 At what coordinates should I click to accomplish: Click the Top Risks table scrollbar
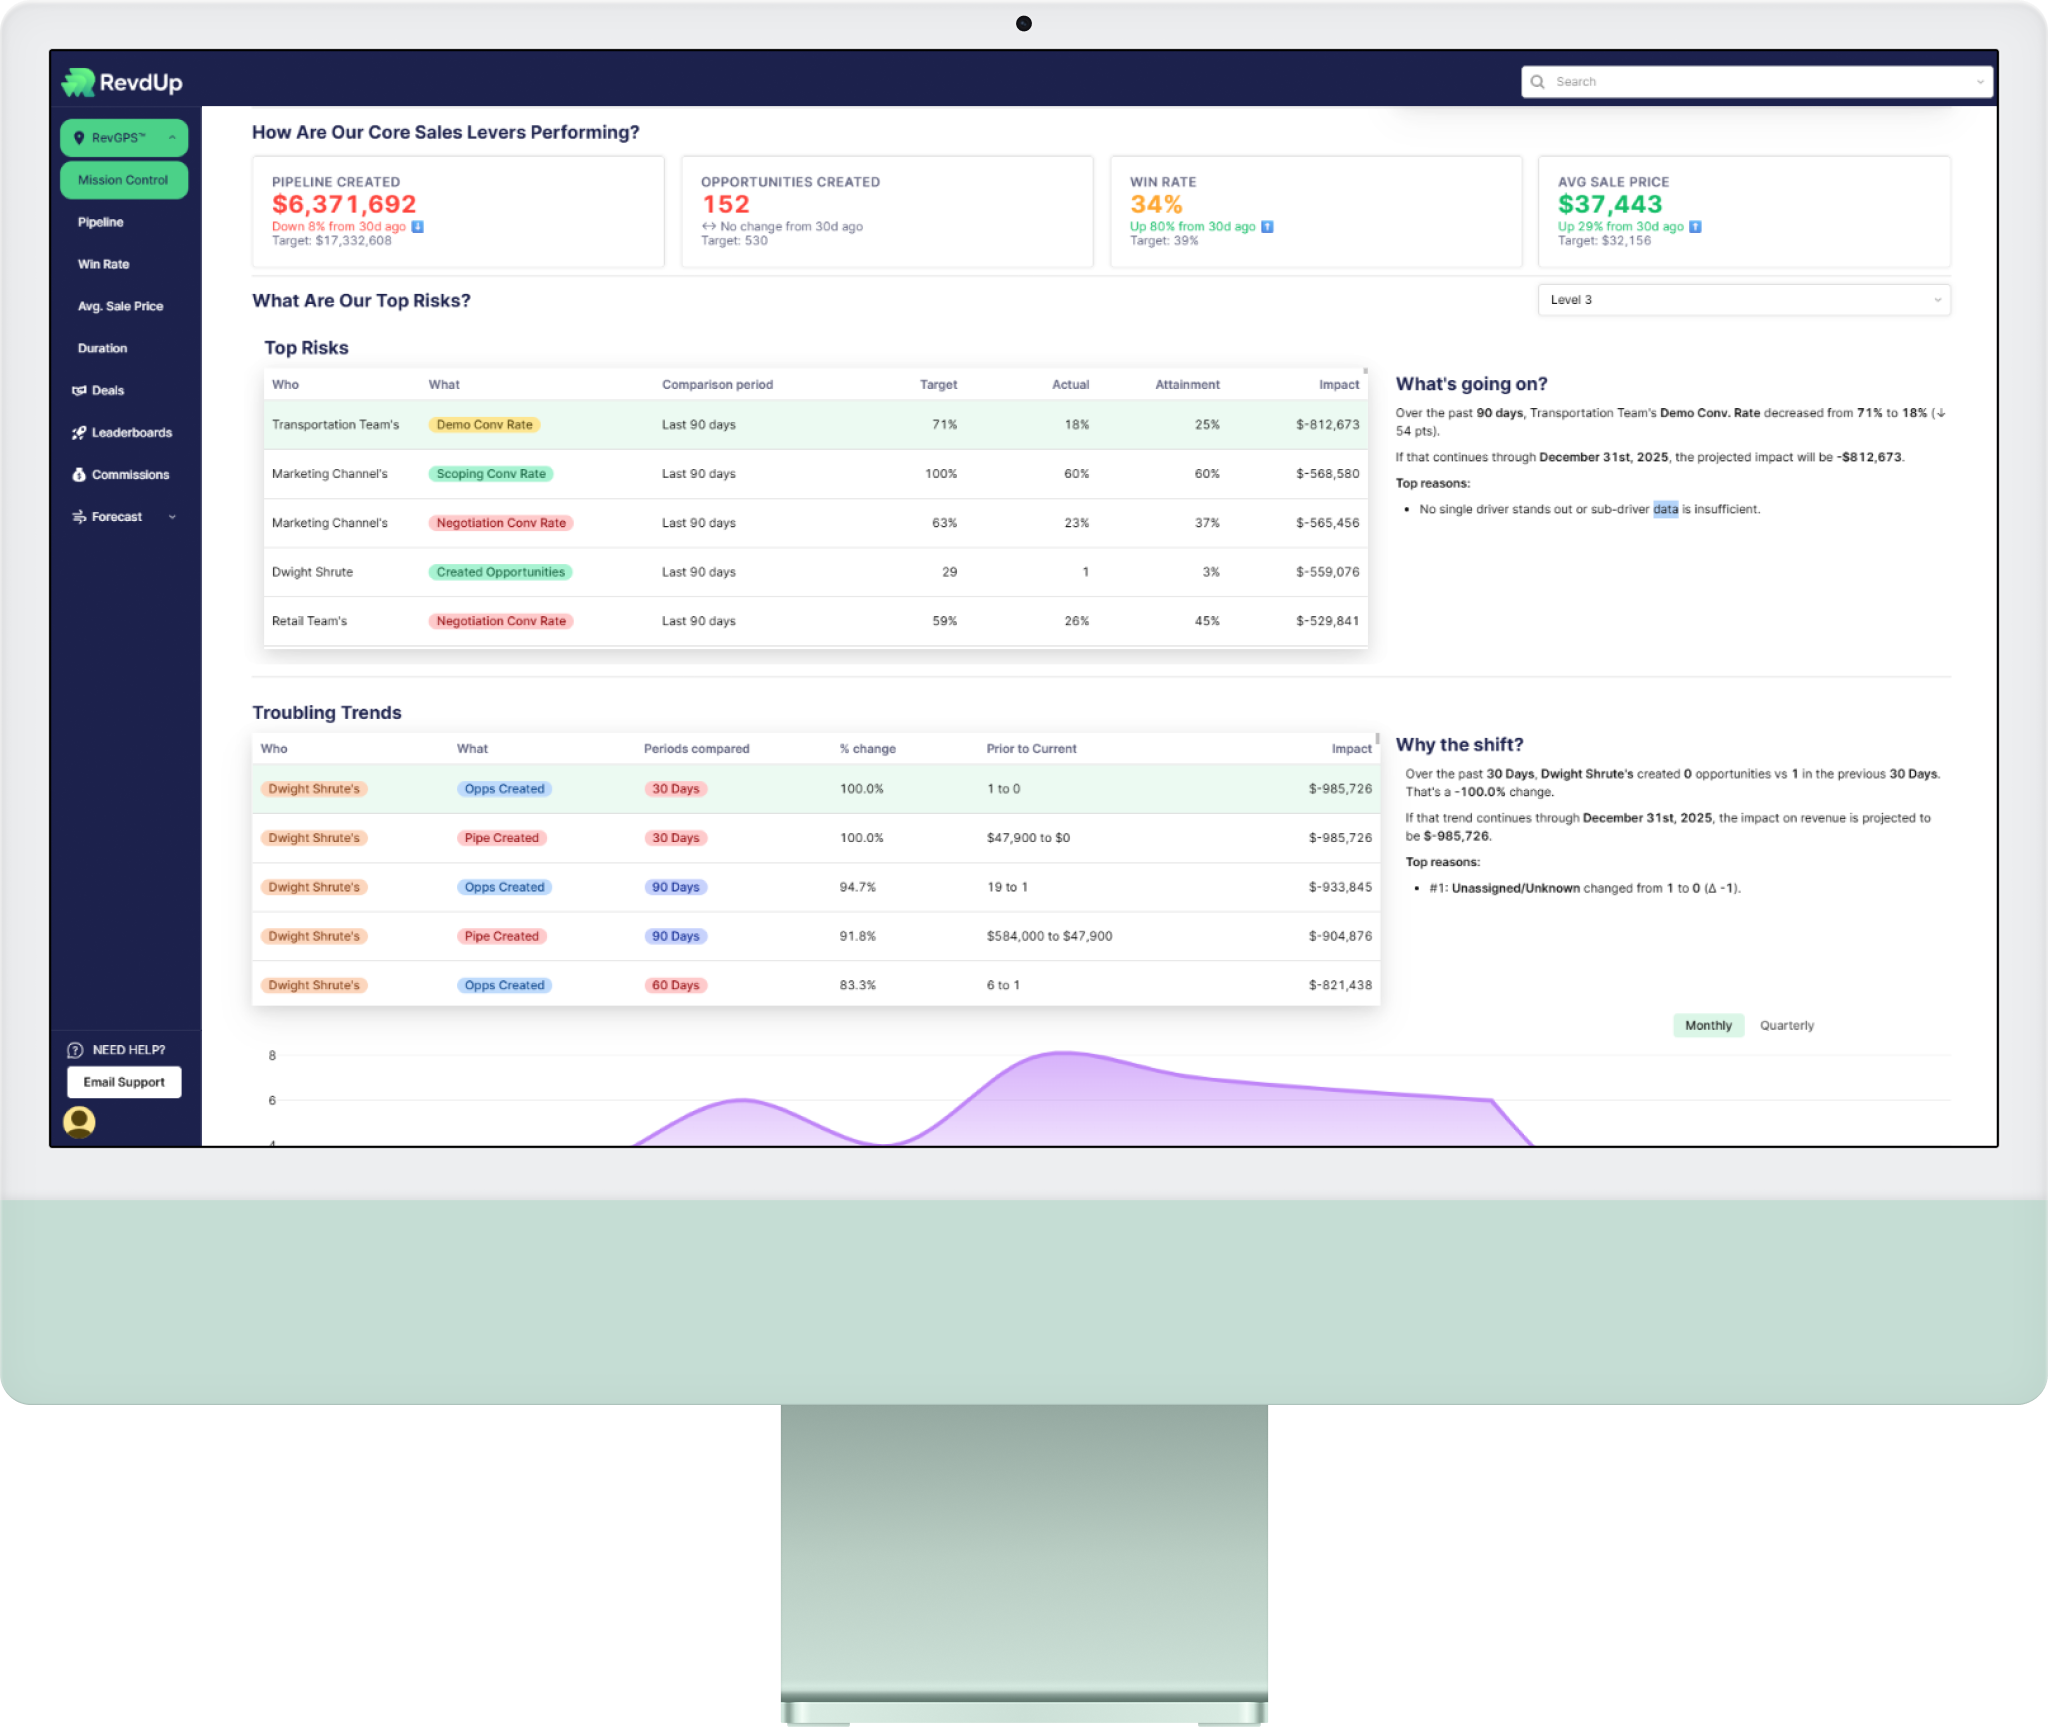pyautogui.click(x=1365, y=372)
